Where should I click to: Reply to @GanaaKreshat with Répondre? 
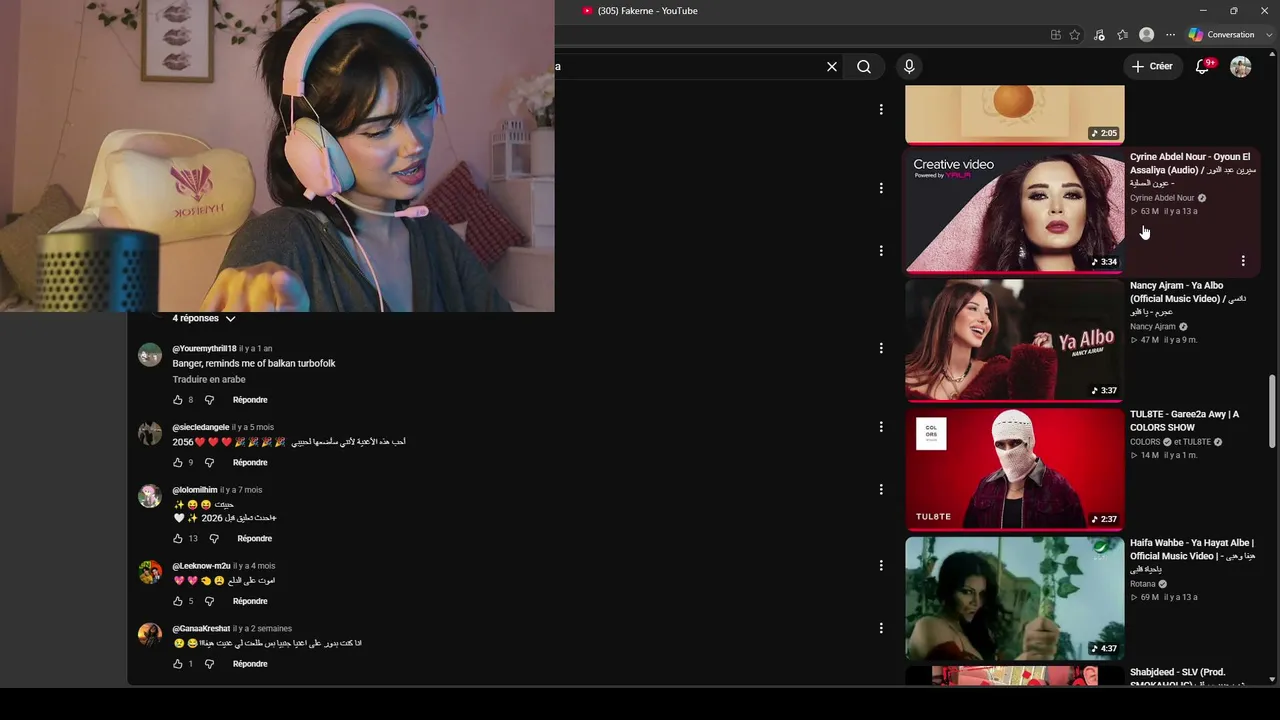(x=250, y=664)
